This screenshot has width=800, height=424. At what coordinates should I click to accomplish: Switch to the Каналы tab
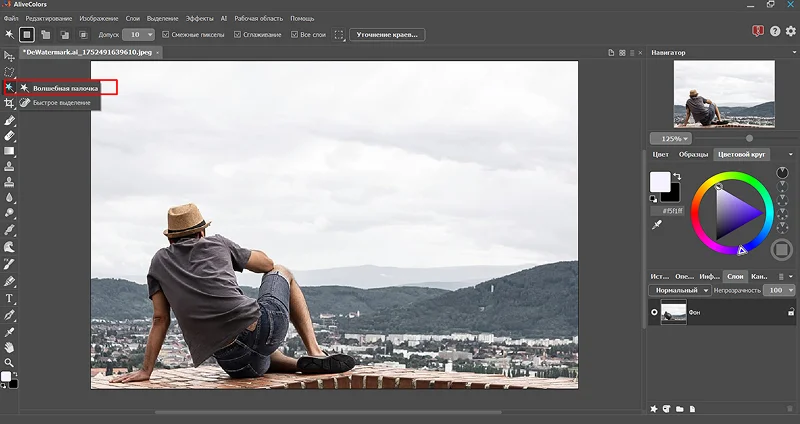coord(759,276)
